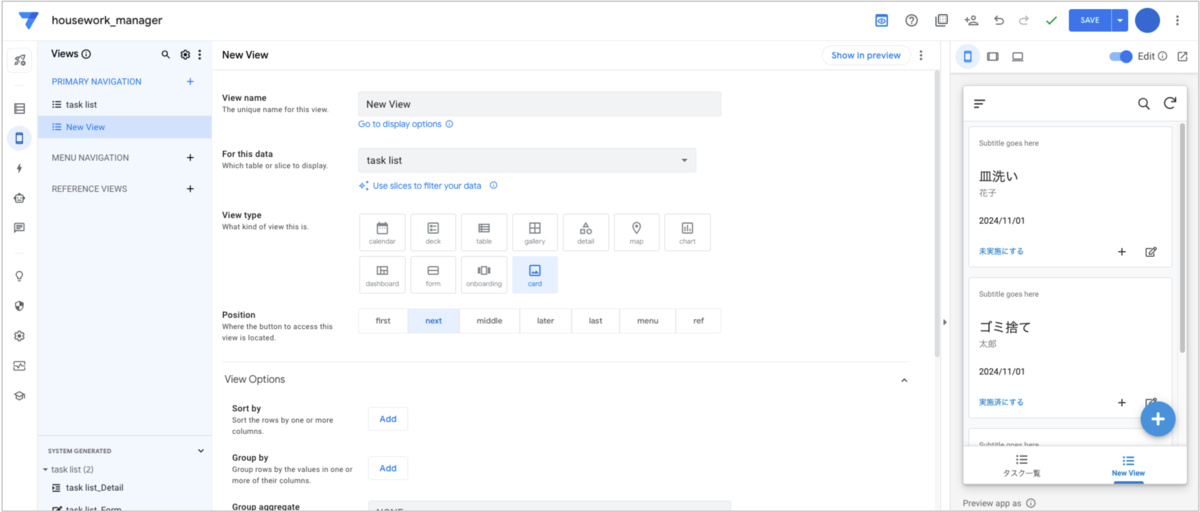Image resolution: width=1200 pixels, height=512 pixels.
Task: Follow Go to display options link
Action: [400, 124]
